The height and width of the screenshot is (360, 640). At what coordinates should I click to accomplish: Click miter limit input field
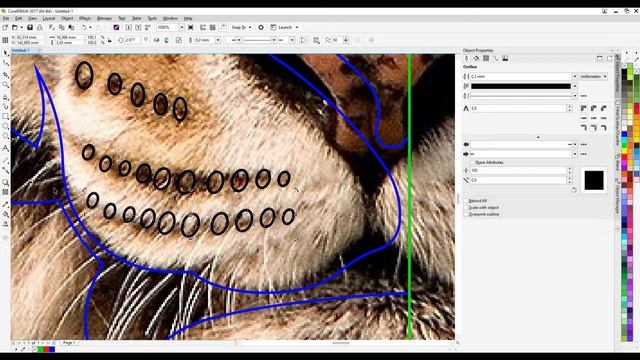coord(518,108)
